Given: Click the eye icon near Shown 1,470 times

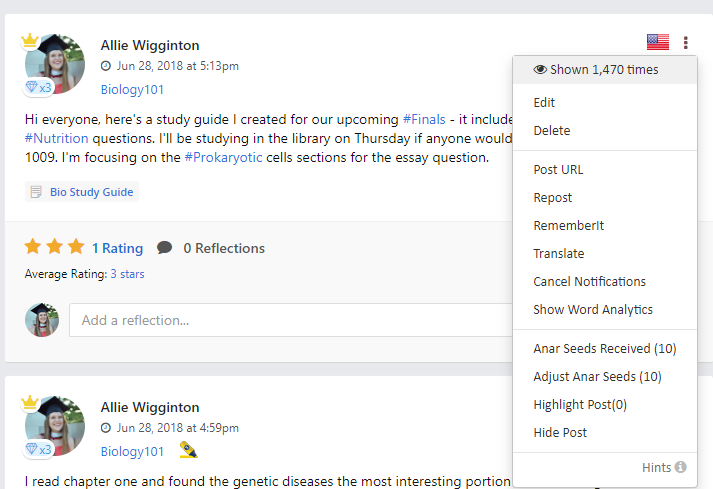Looking at the screenshot, I should coord(540,70).
